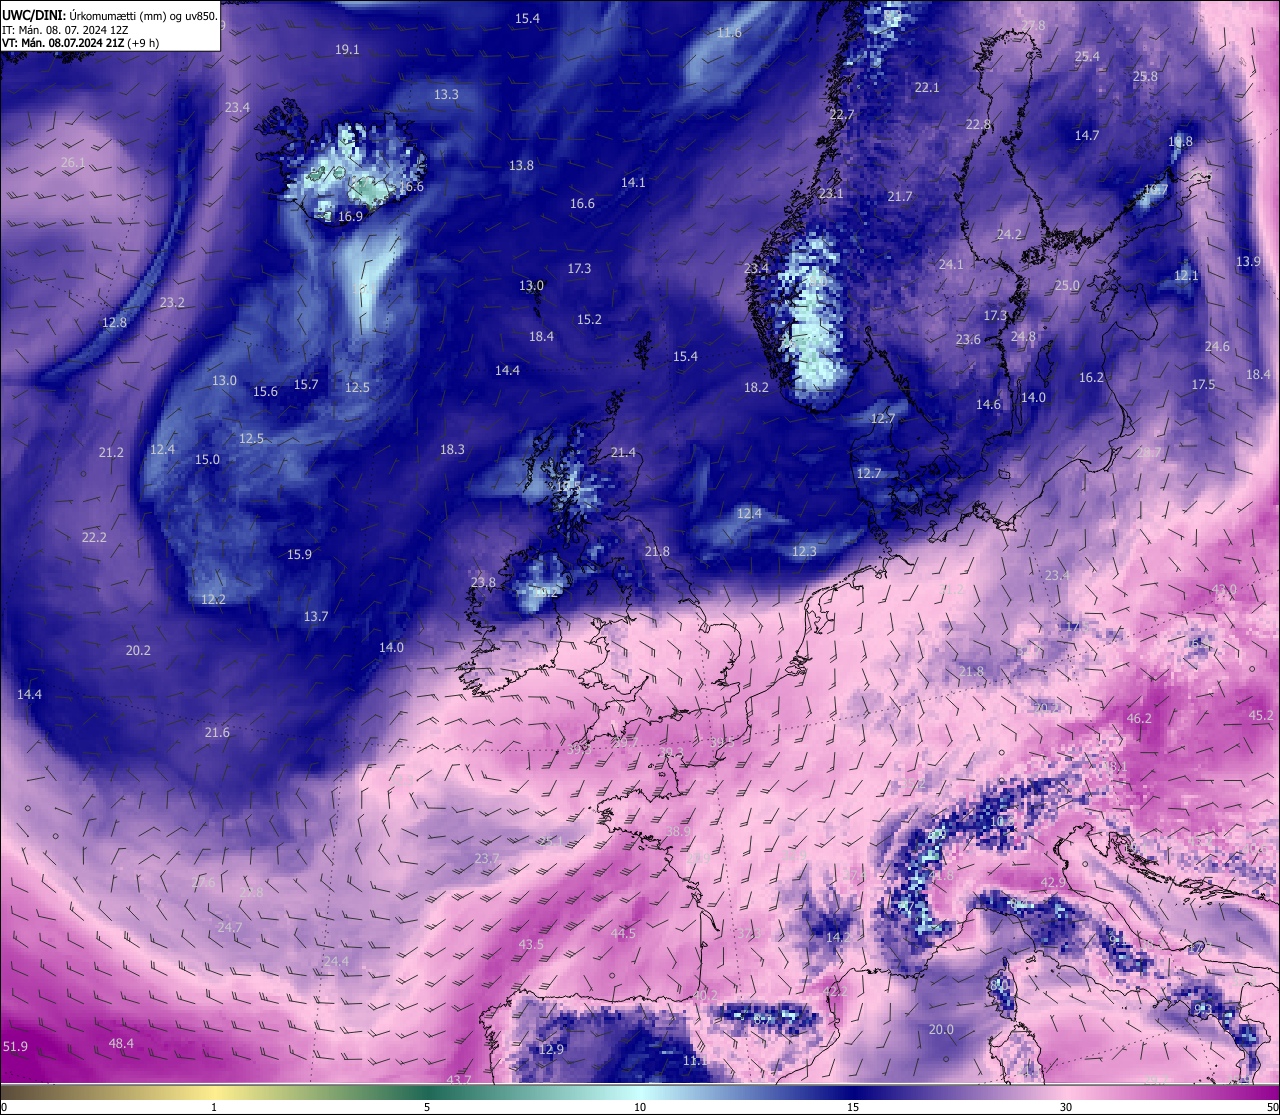Select the 21.2 map value
The image size is (1280, 1115).
coord(111,452)
